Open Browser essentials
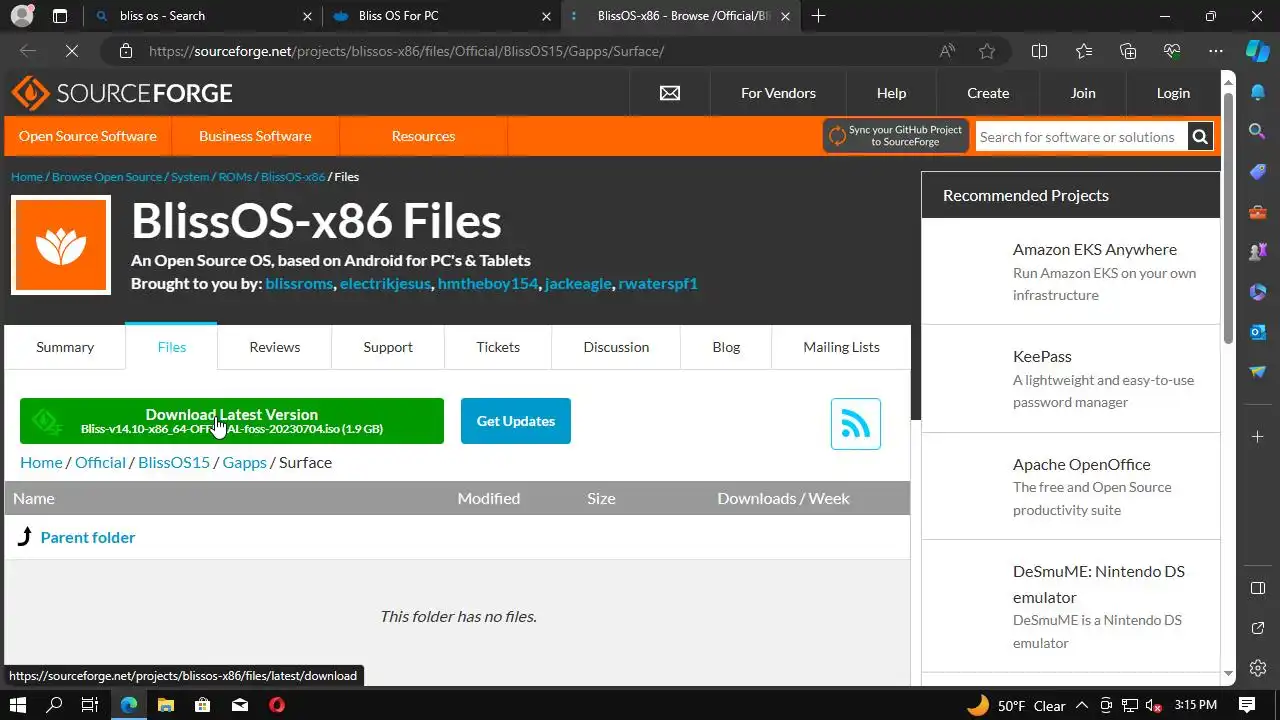Viewport: 1280px width, 720px height. pyautogui.click(x=1172, y=51)
